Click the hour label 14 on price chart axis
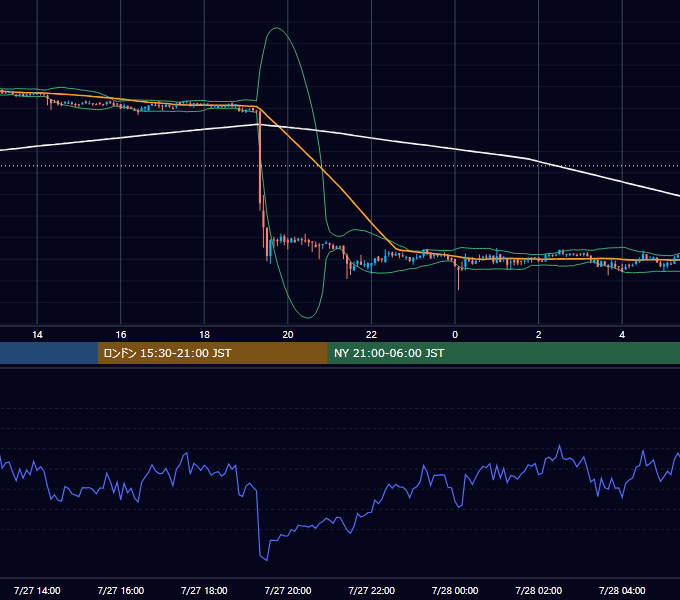Screen dimensions: 680x600 (x=37, y=335)
